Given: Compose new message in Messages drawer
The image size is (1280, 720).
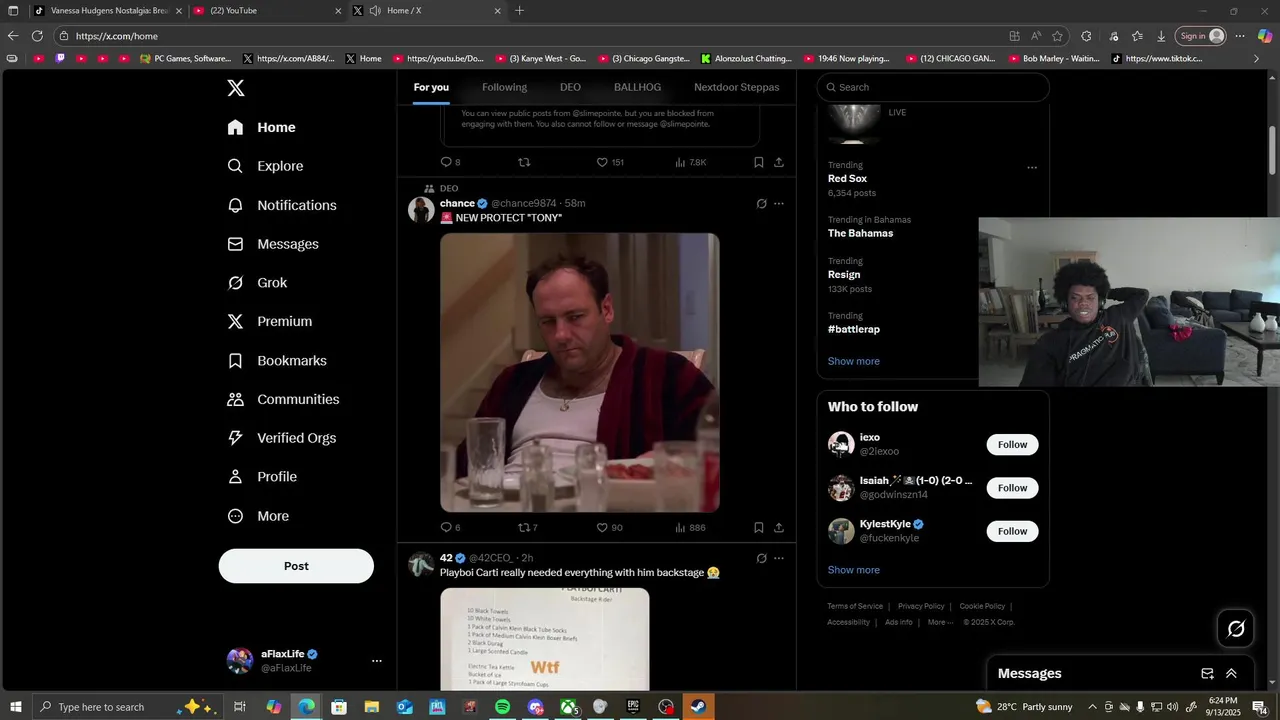Looking at the screenshot, I should pyautogui.click(x=1207, y=674).
